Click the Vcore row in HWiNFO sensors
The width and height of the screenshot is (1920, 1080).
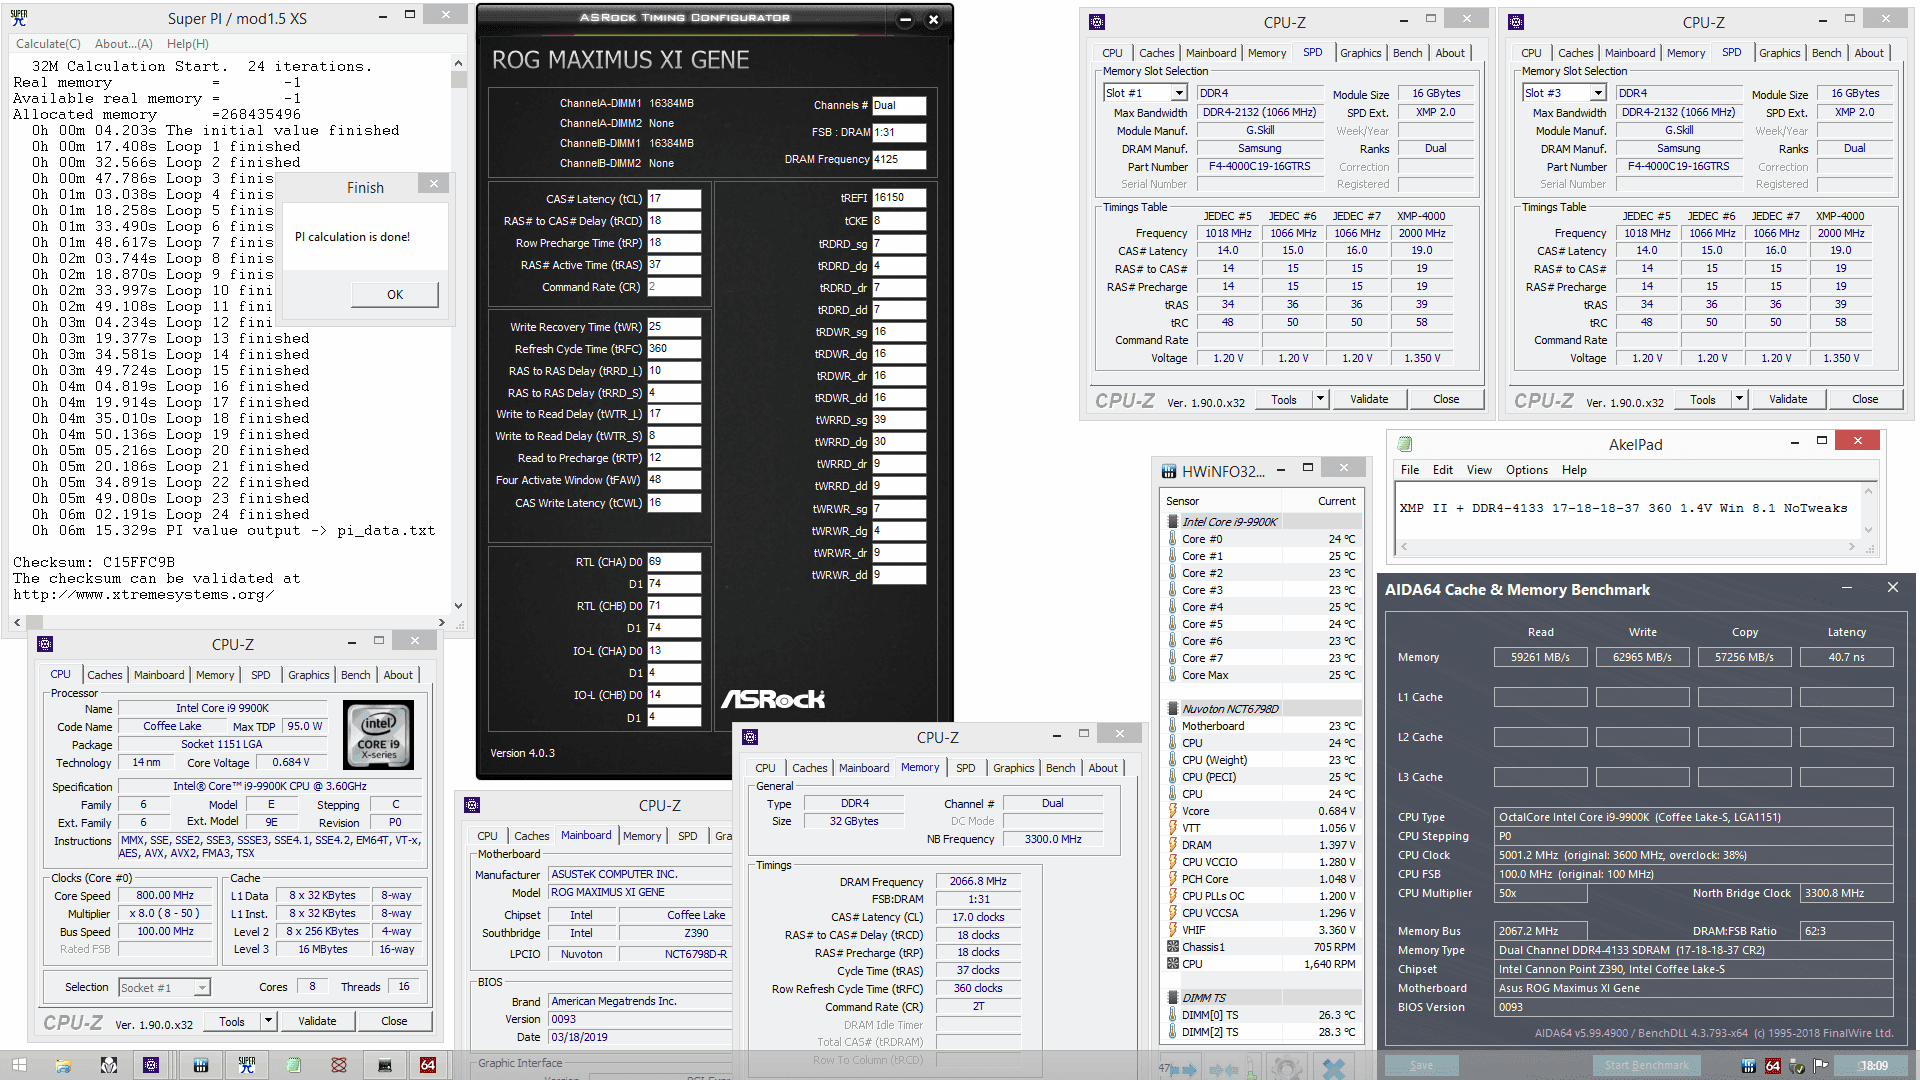(x=1262, y=811)
